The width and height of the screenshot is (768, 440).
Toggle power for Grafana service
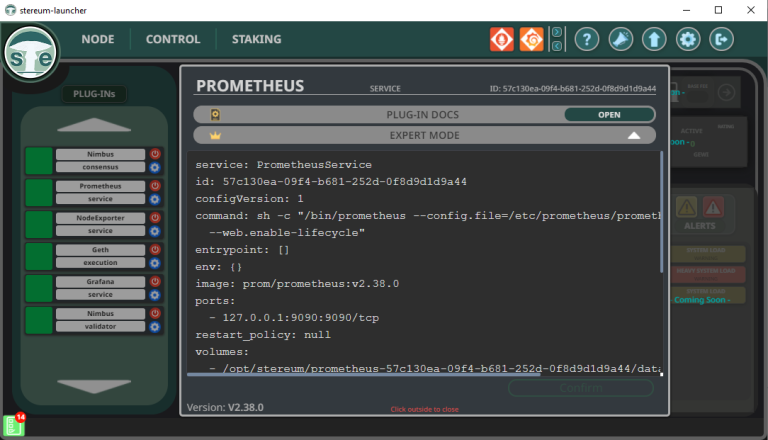[155, 281]
